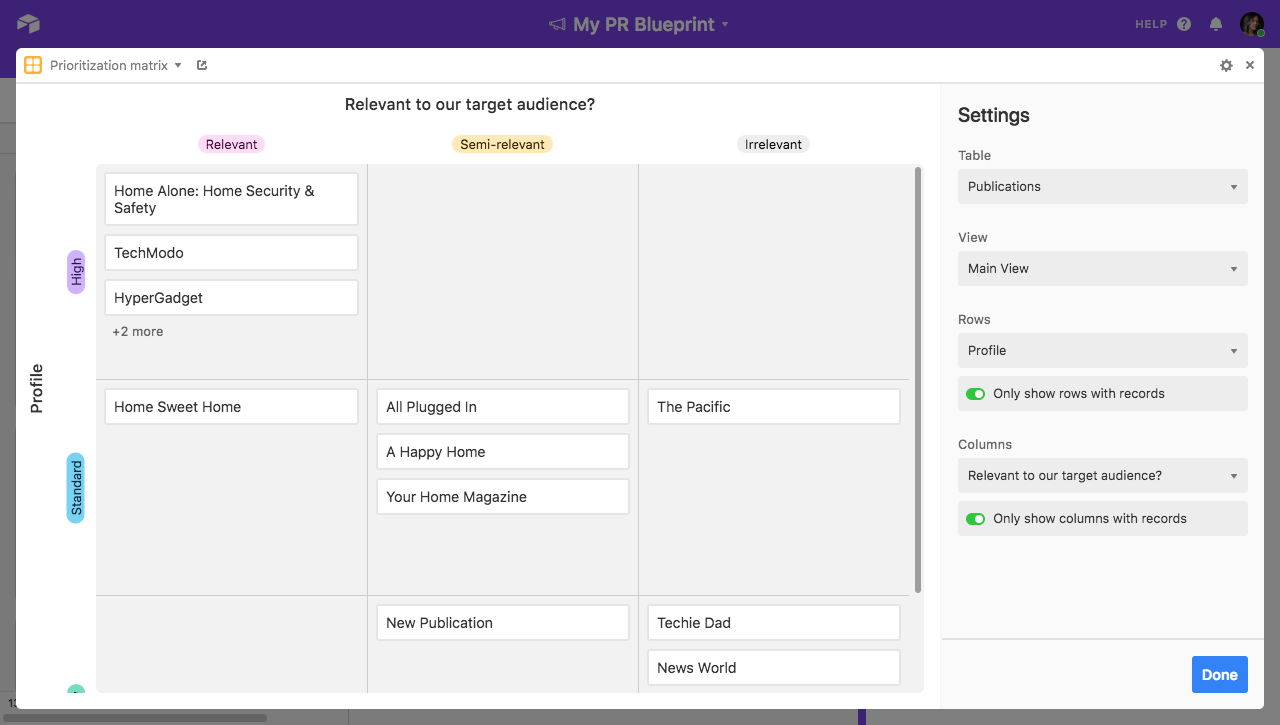
Task: Click the Done button
Action: point(1220,675)
